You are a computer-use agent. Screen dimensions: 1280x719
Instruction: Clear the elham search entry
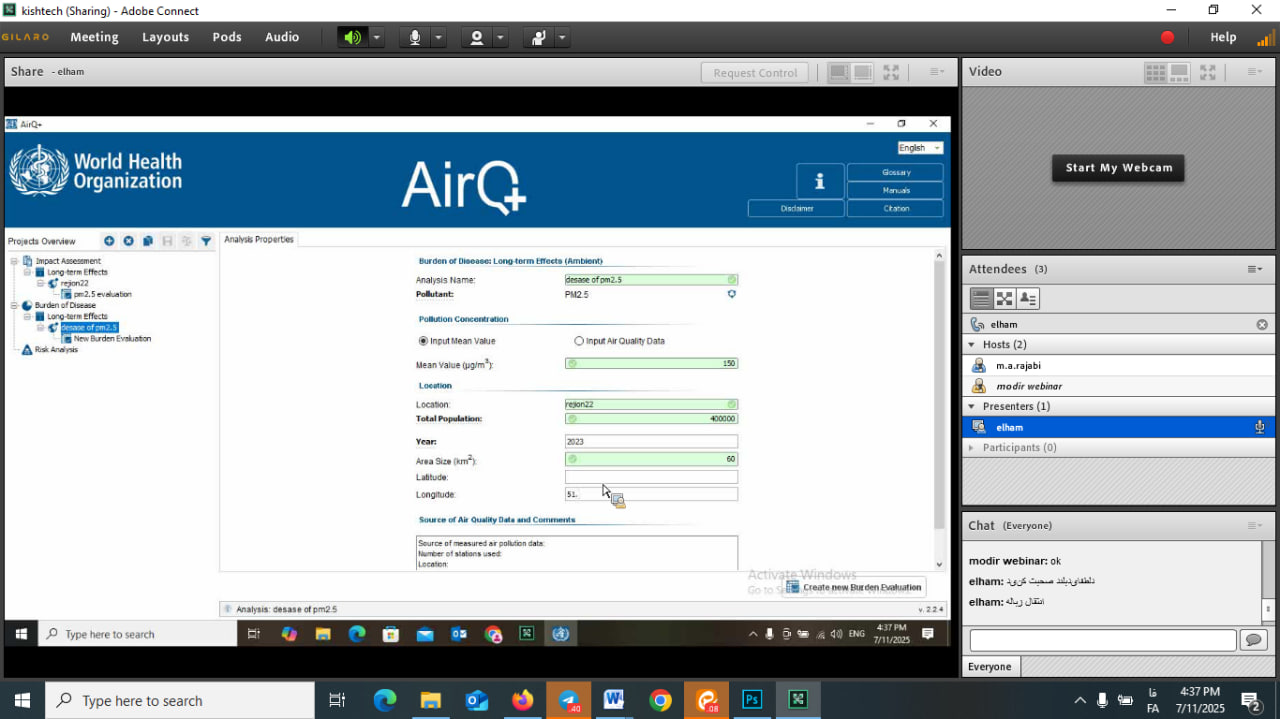pyautogui.click(x=1262, y=324)
